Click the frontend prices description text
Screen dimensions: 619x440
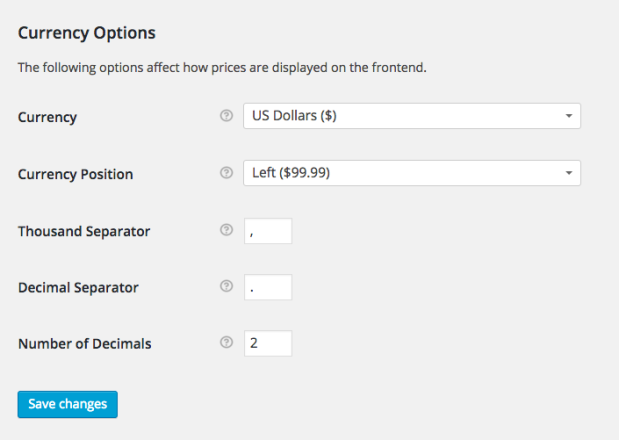(222, 67)
